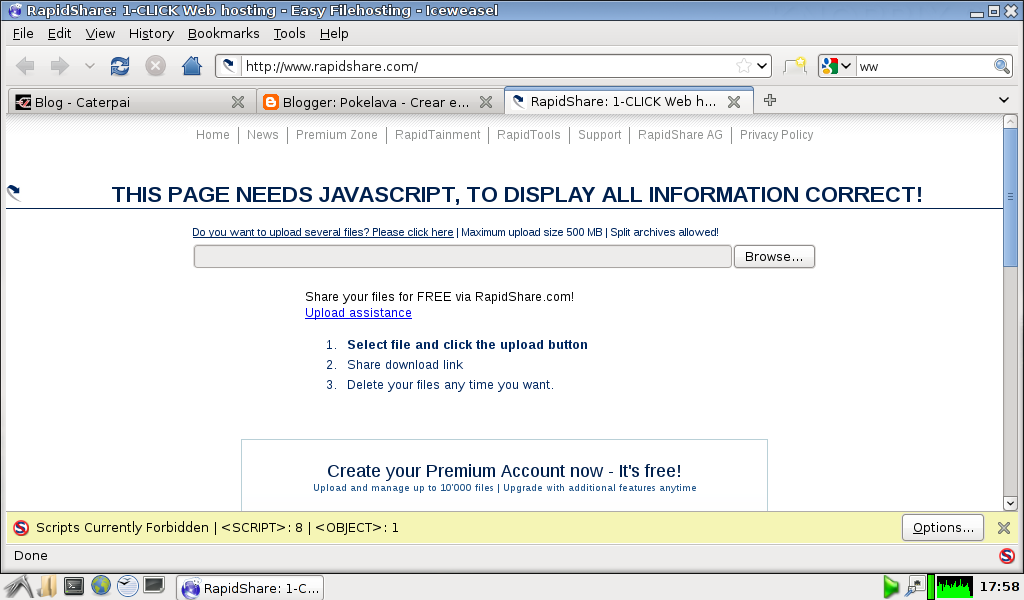Click the green CPU usage graph
The image size is (1024, 600).
click(x=955, y=587)
